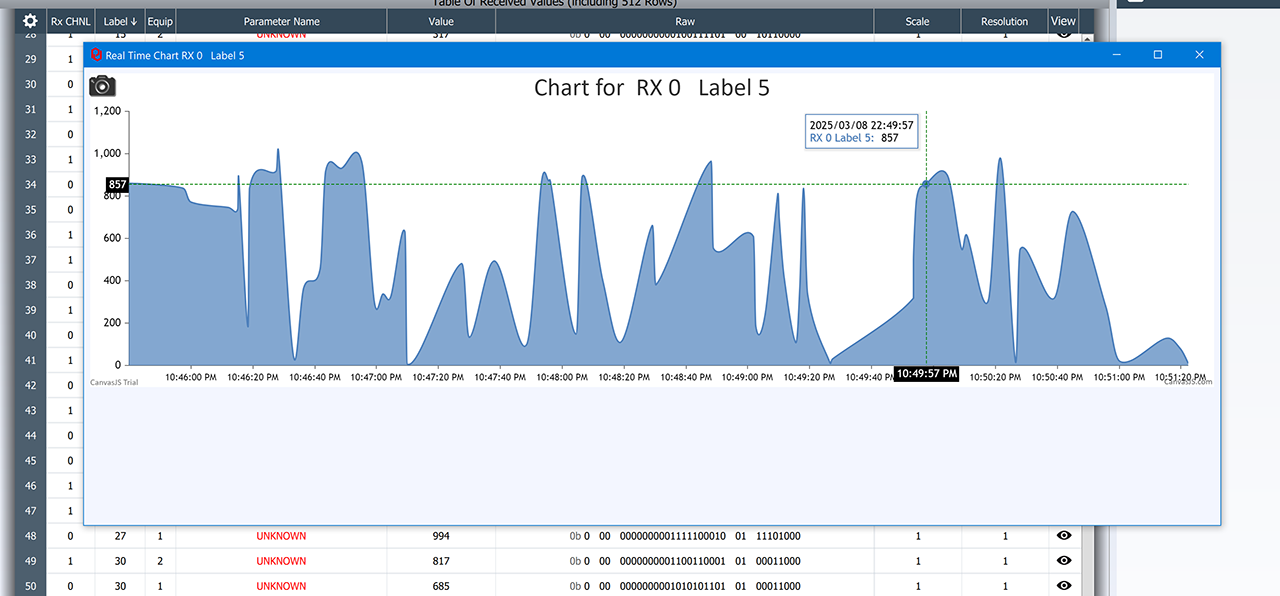Open the CanvasJS Trial link
Viewport: 1280px width, 596px height.
[114, 382]
